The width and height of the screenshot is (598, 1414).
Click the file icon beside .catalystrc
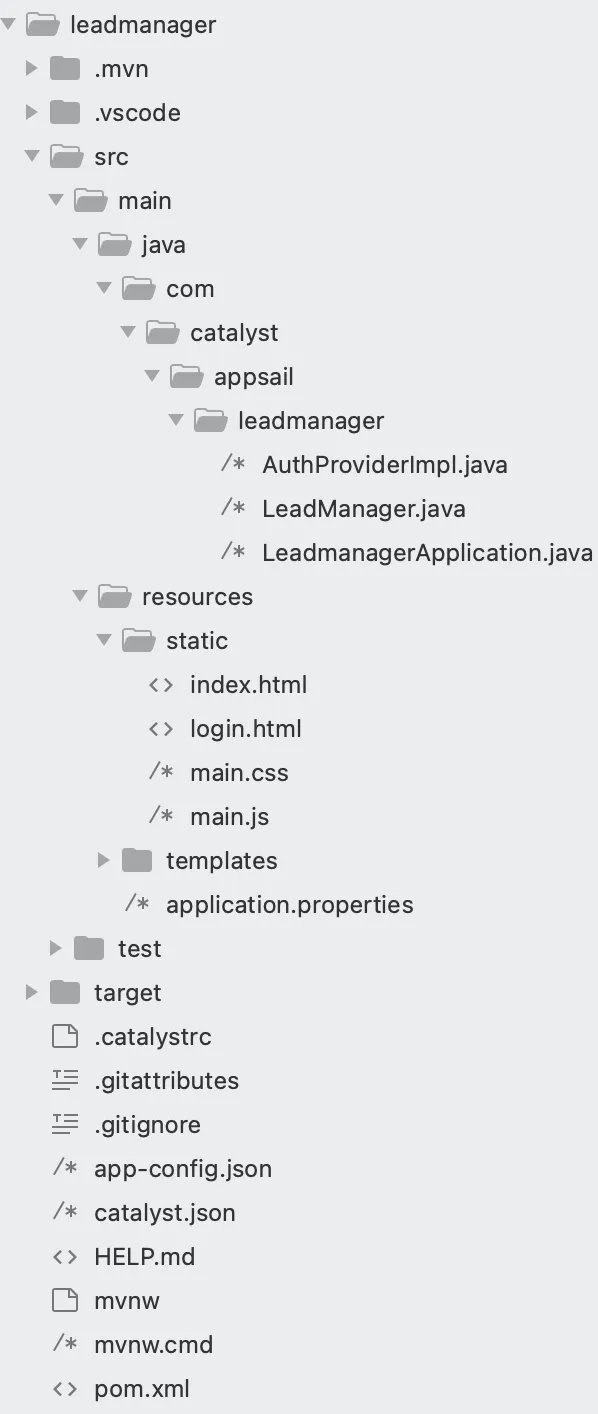pyautogui.click(x=65, y=1036)
